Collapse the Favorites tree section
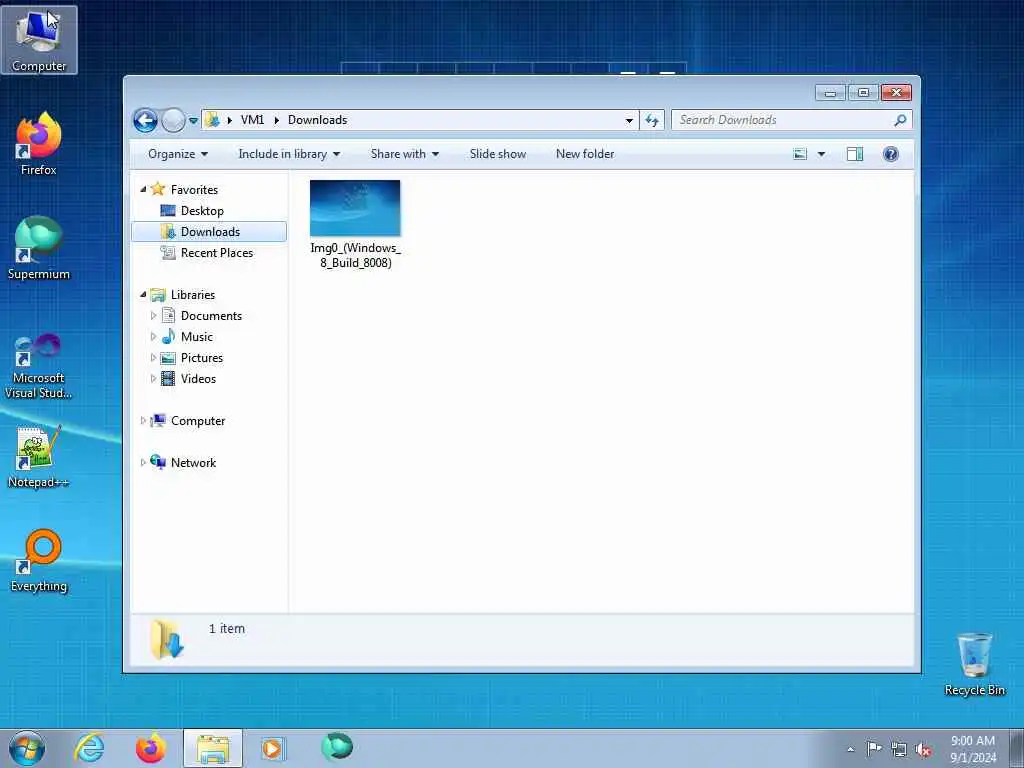 click(x=143, y=189)
